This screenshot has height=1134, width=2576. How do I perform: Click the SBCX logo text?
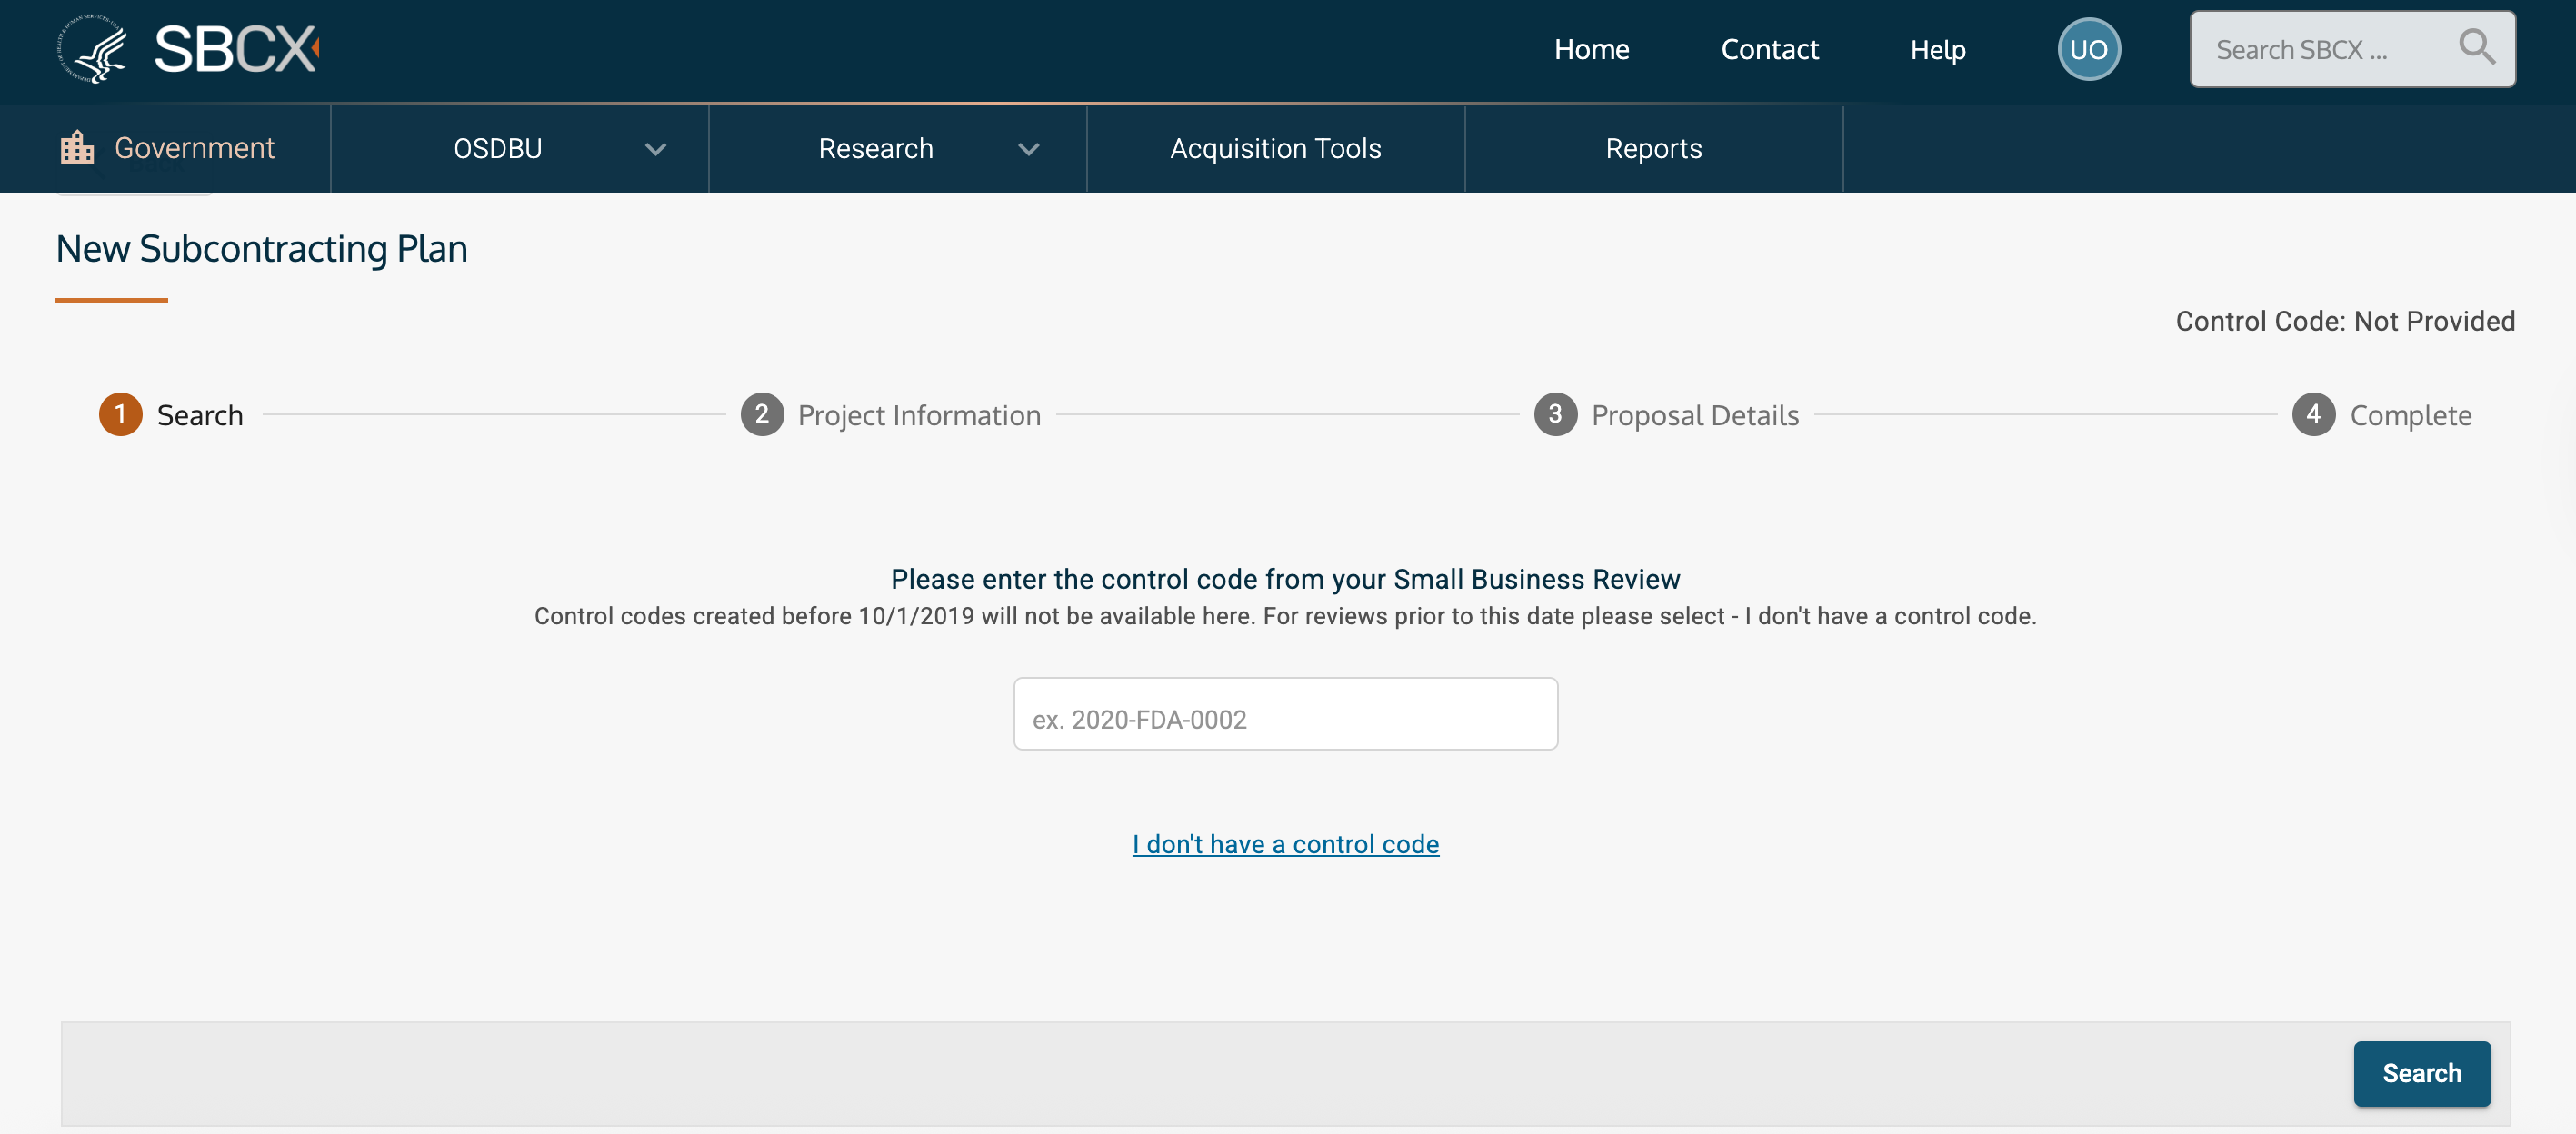click(x=236, y=48)
